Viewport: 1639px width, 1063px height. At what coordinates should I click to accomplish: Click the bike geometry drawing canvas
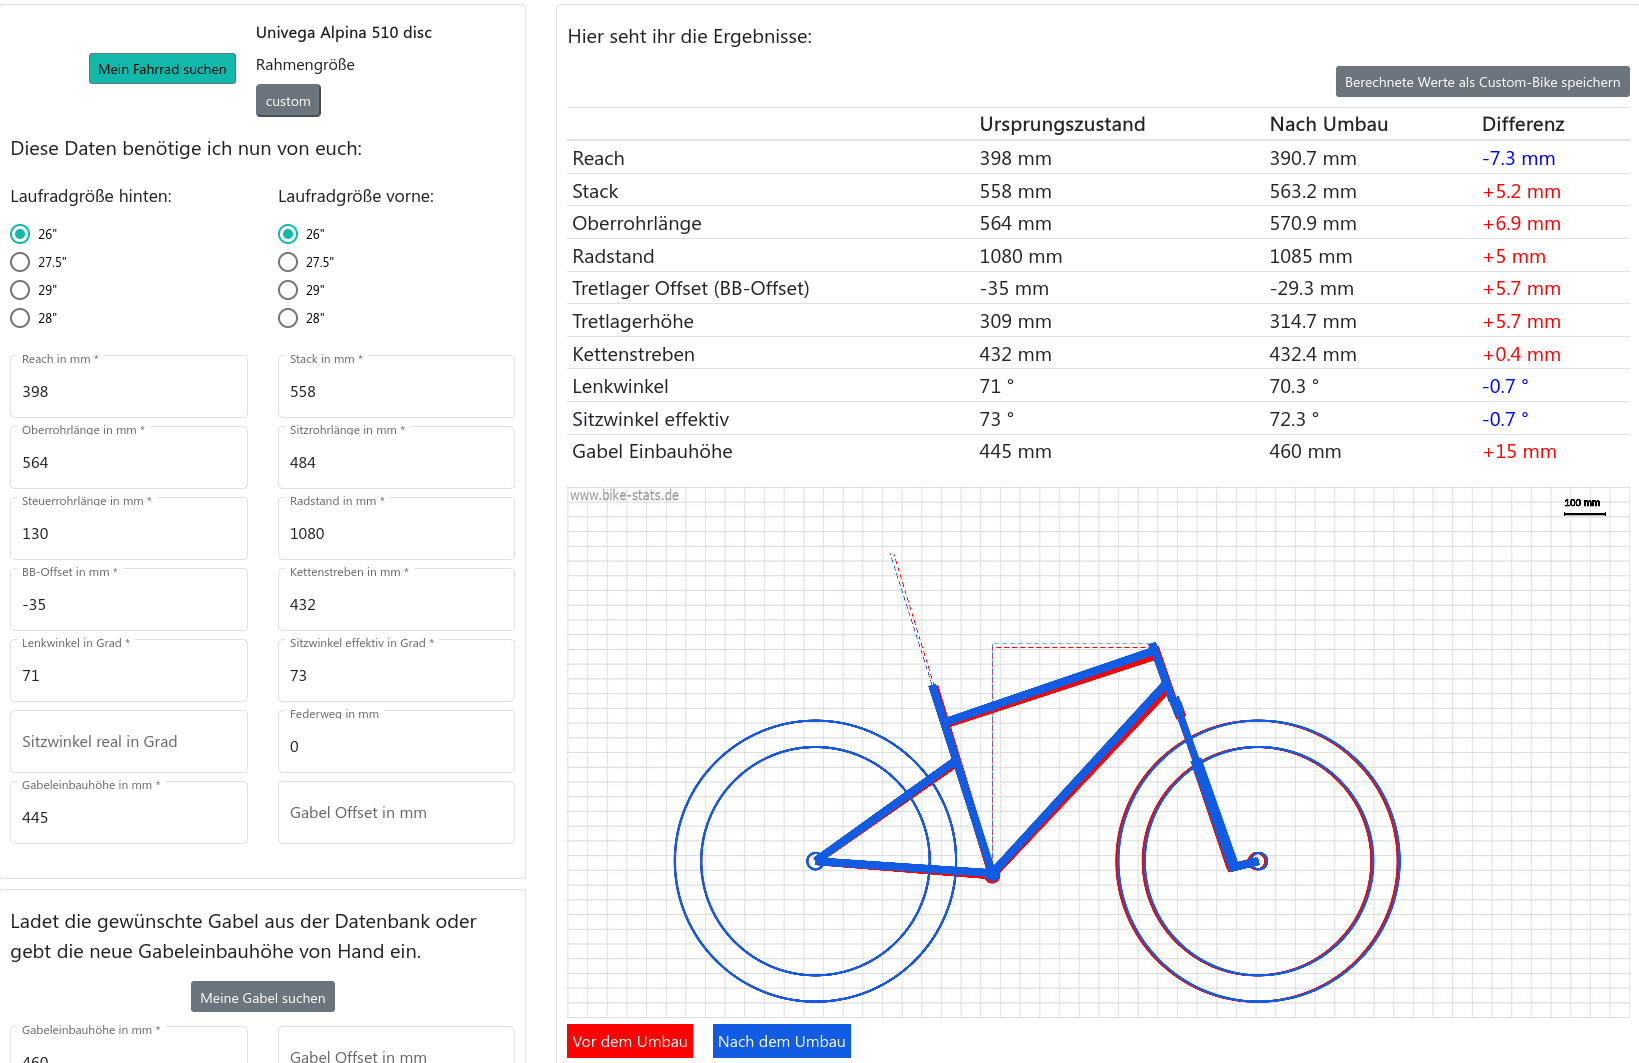[1097, 752]
